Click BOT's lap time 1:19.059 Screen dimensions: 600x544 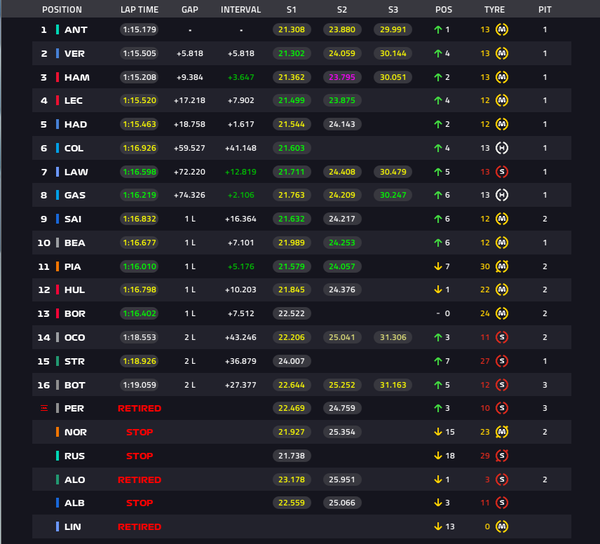coord(139,385)
